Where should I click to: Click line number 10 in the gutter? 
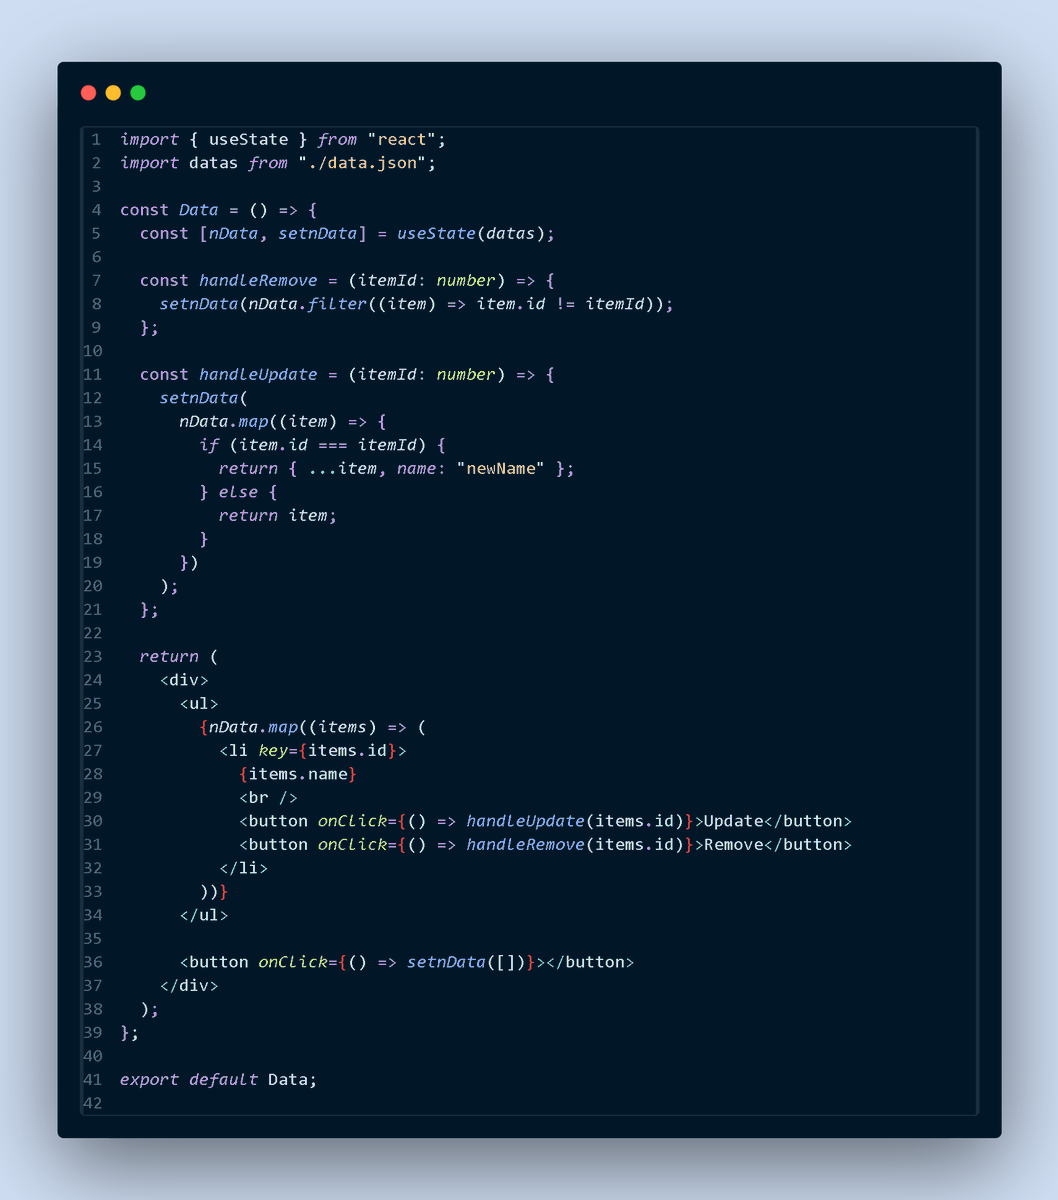(x=92, y=351)
